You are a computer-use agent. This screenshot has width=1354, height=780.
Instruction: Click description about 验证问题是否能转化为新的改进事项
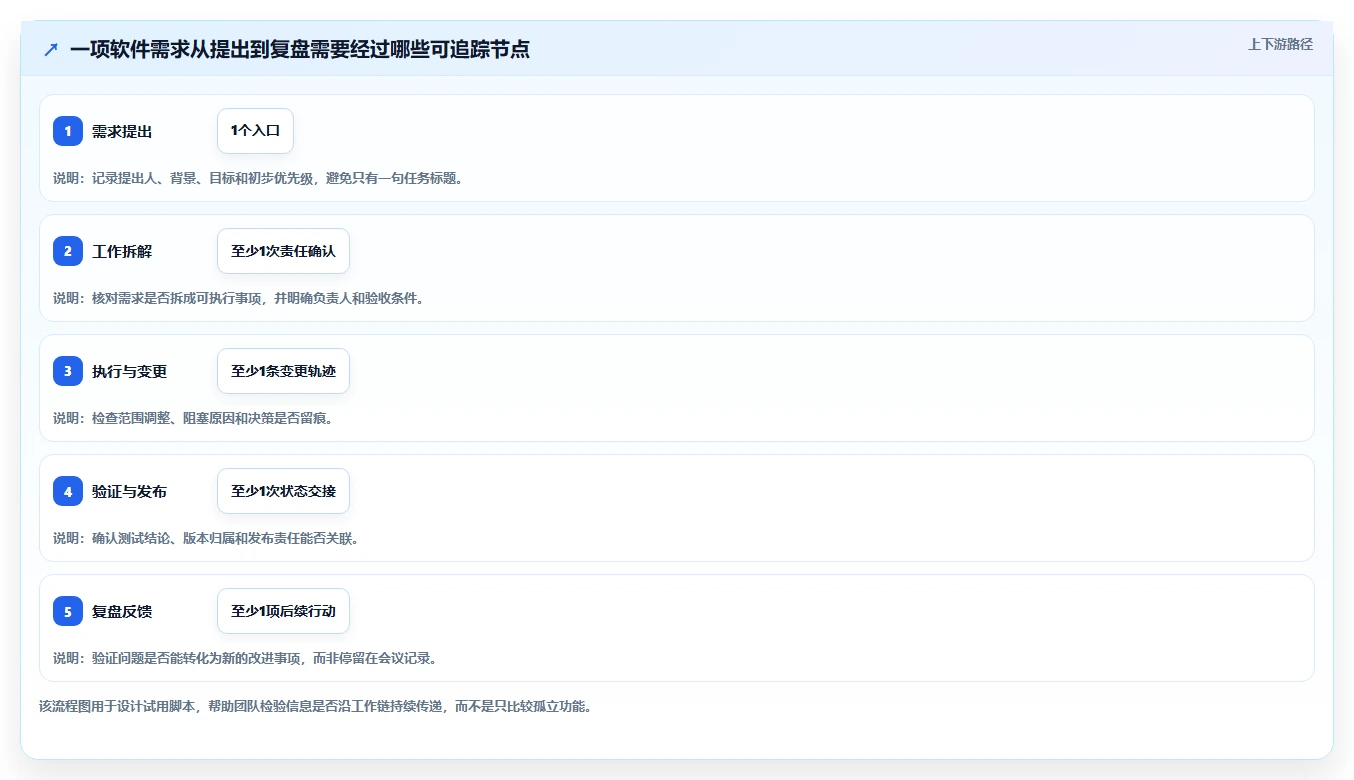coord(245,658)
